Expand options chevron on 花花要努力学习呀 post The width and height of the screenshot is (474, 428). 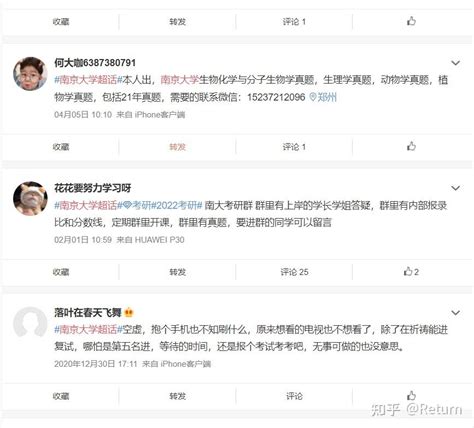point(455,188)
